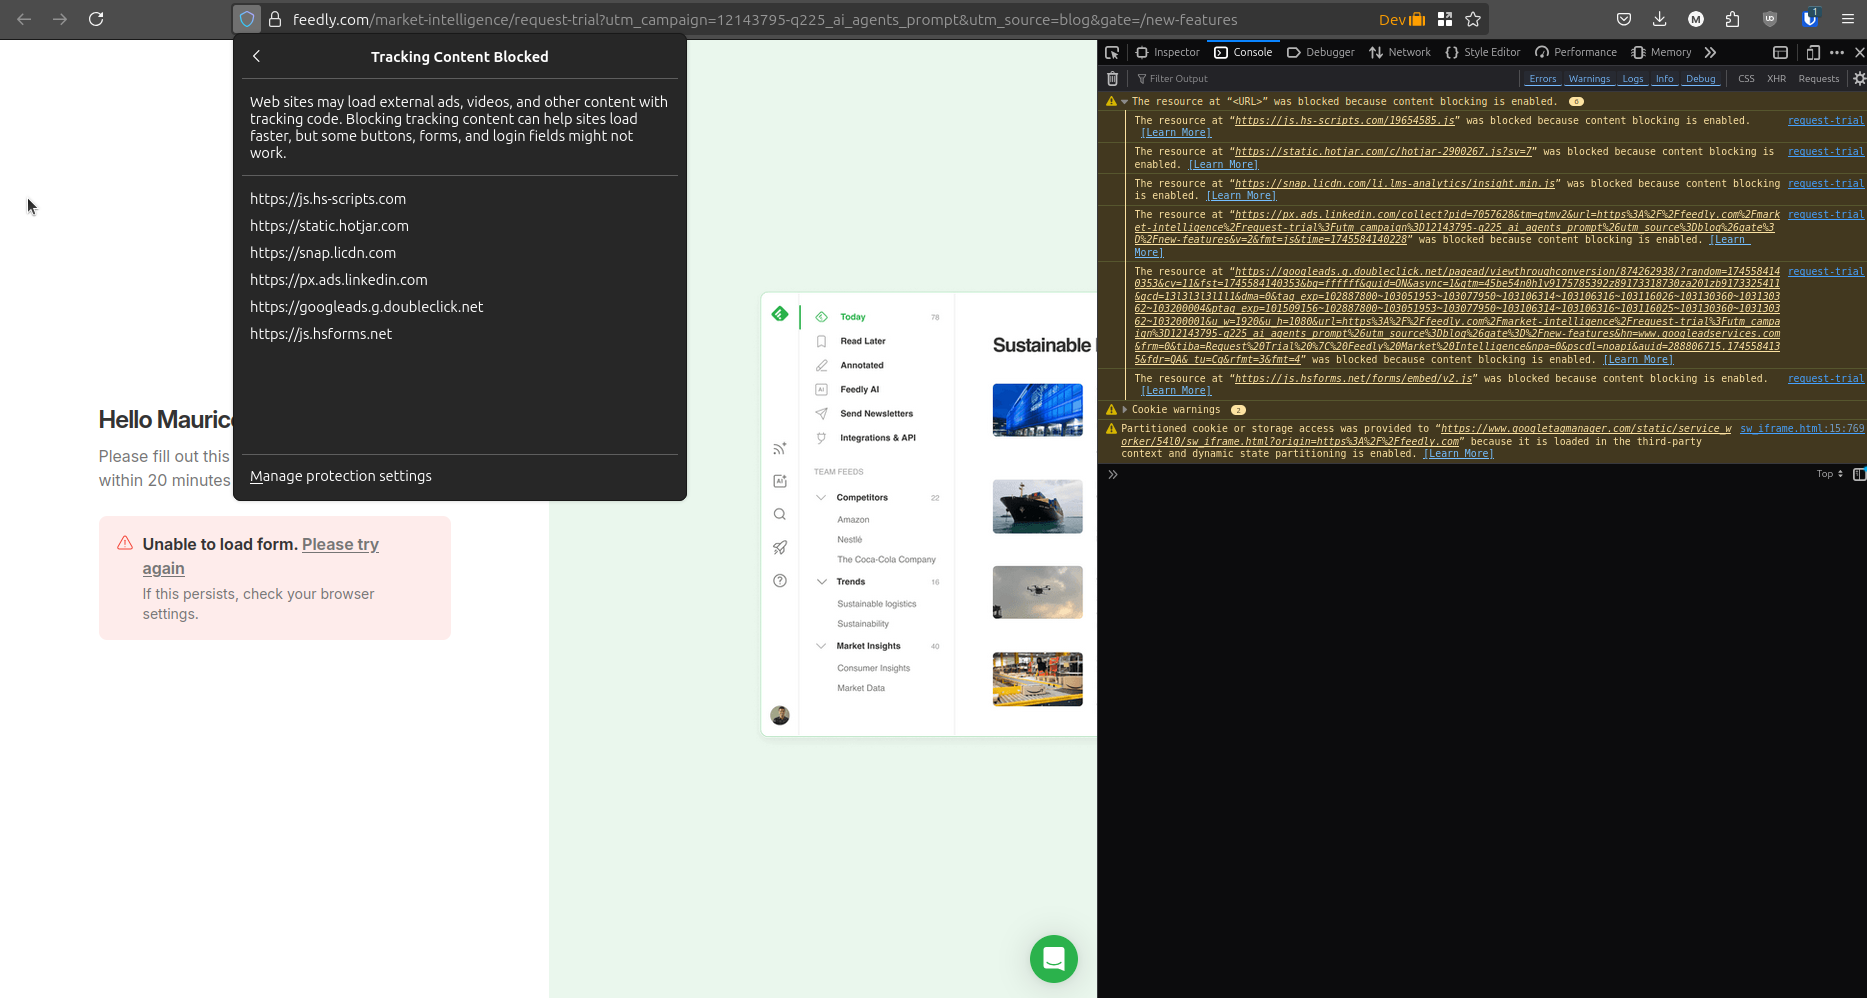Open search in the Feedly sidebar

point(779,514)
